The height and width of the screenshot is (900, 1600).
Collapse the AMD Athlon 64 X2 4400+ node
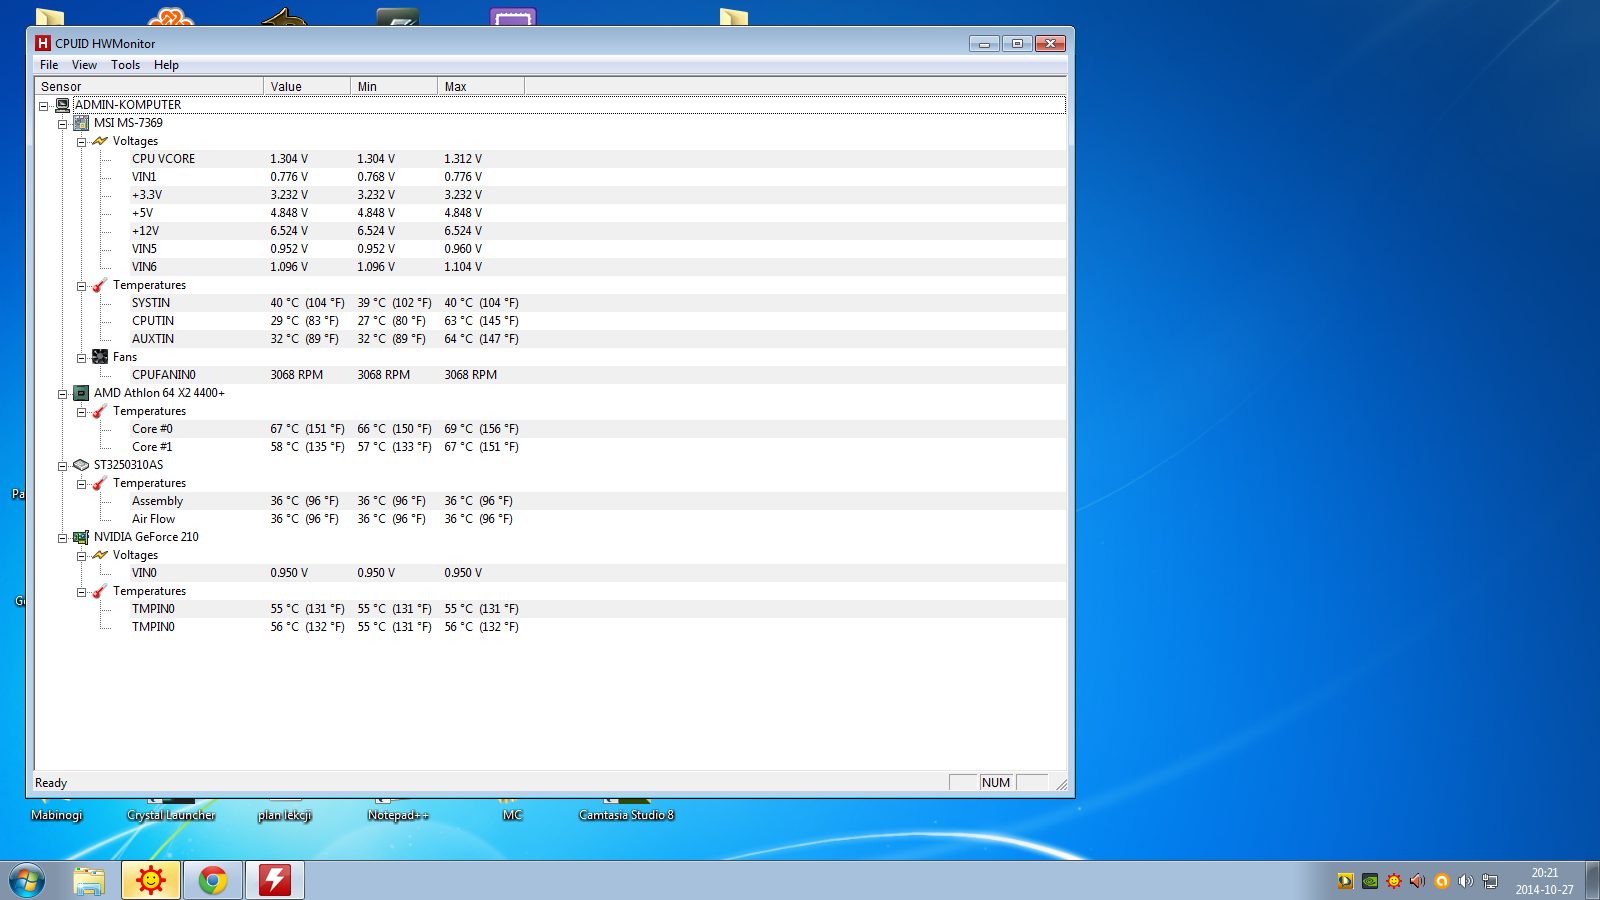pyautogui.click(x=63, y=394)
